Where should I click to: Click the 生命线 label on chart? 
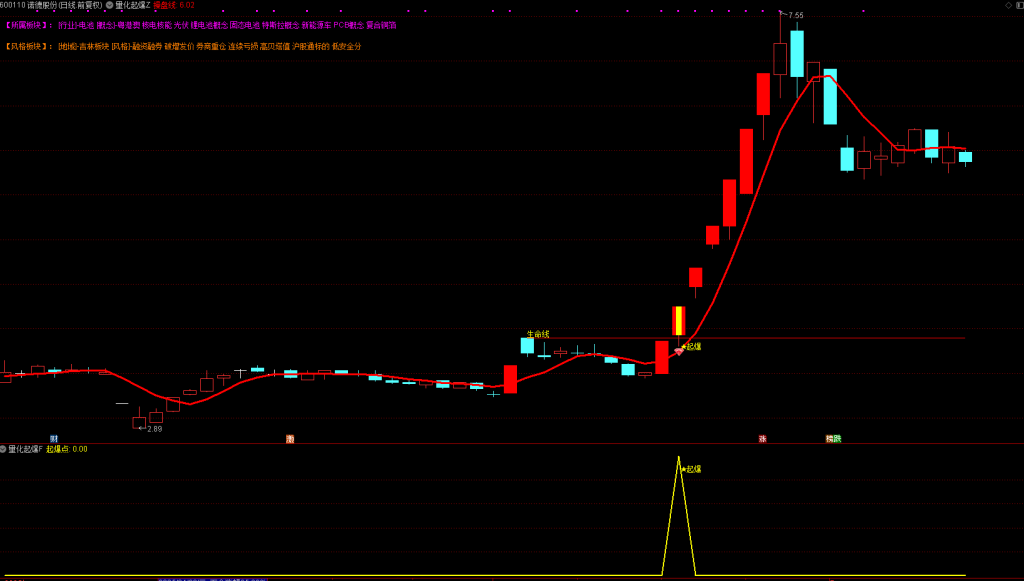(x=538, y=334)
